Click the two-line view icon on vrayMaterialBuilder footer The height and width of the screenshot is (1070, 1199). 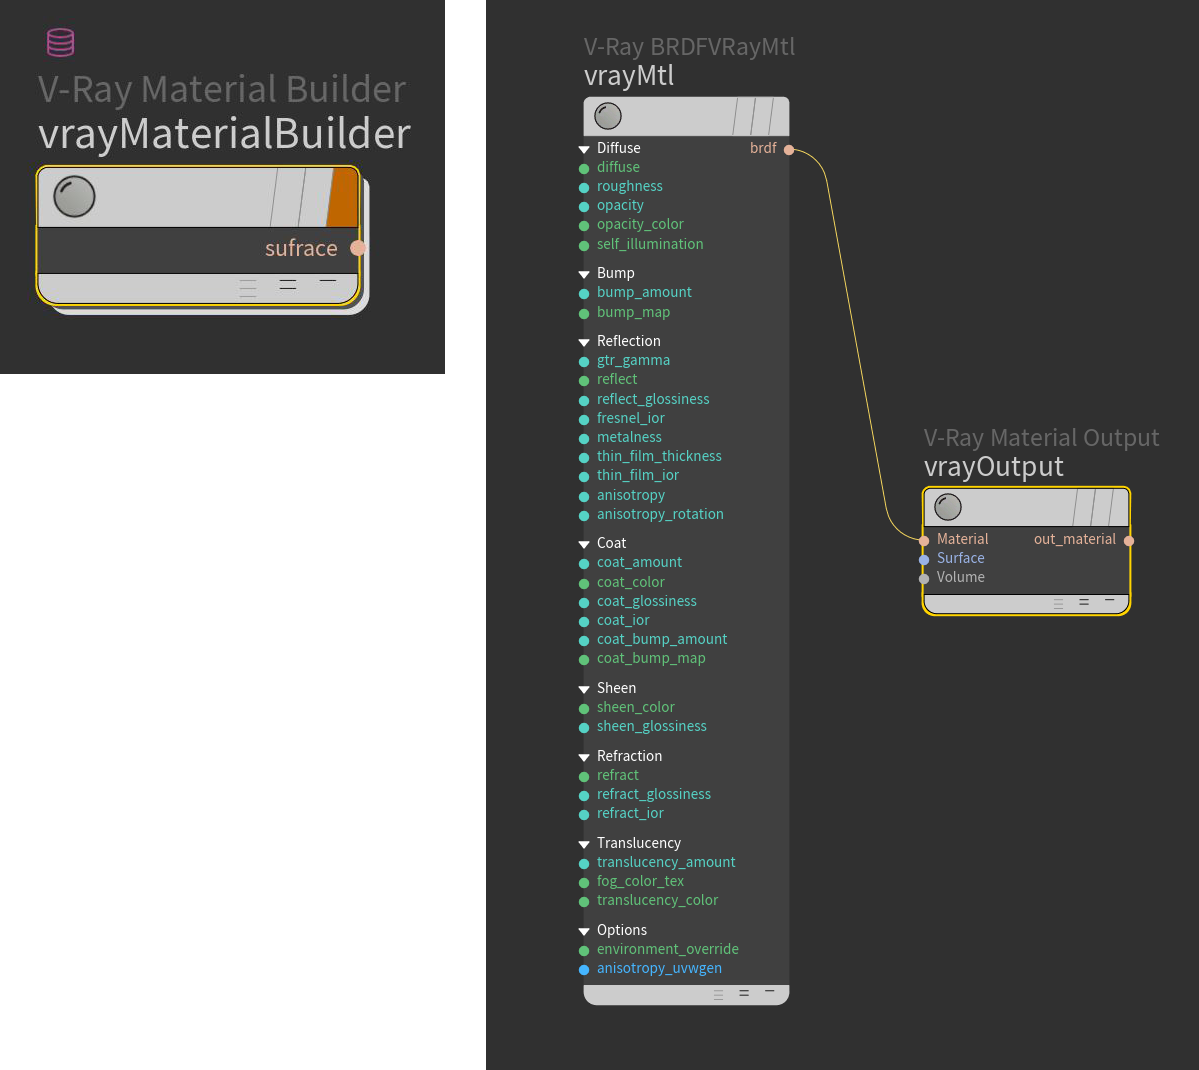pos(288,285)
